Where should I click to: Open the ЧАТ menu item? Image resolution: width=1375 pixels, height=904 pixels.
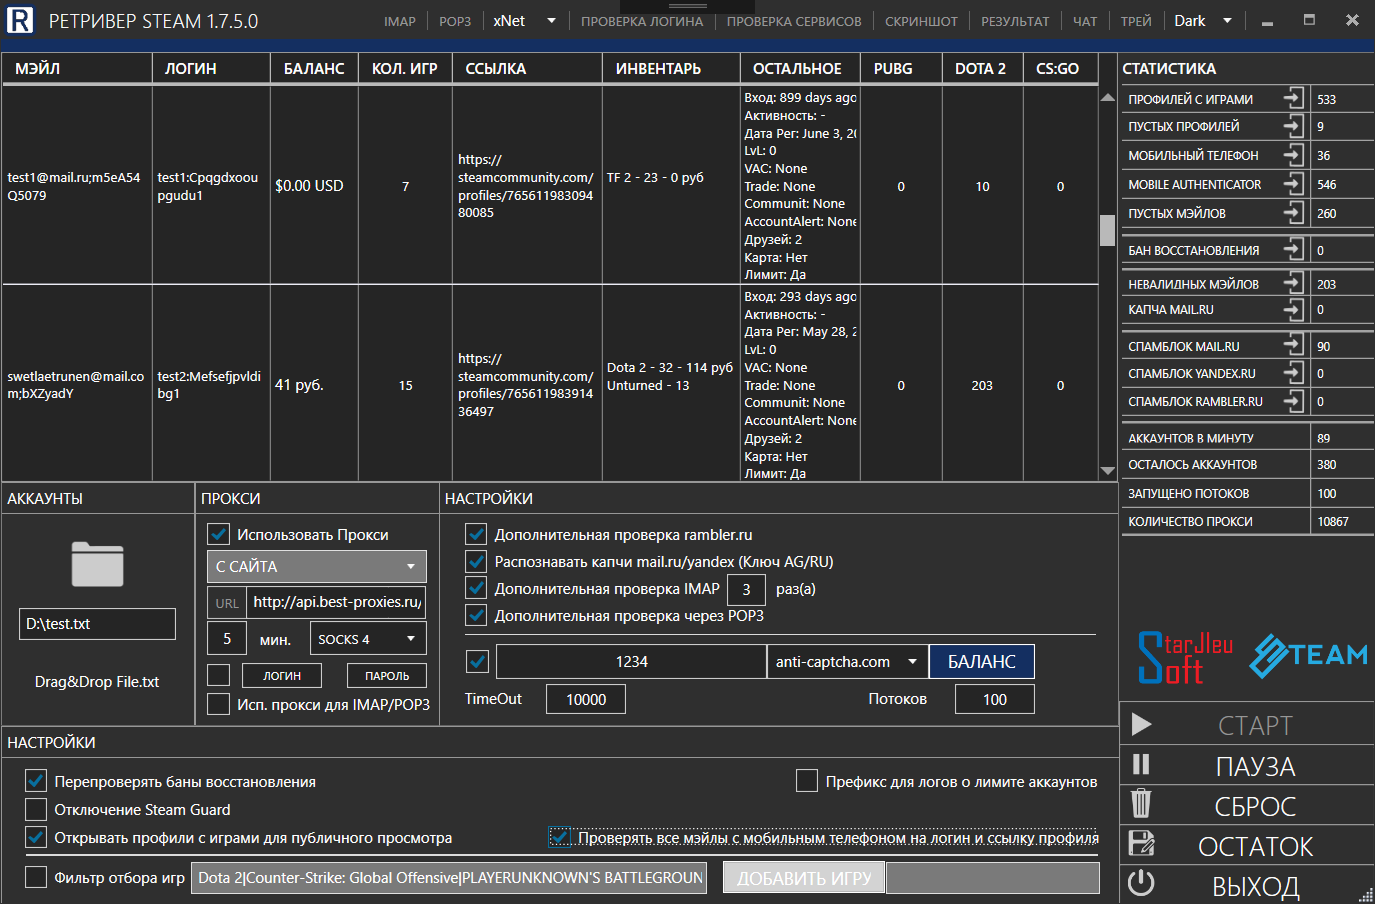tap(1085, 21)
